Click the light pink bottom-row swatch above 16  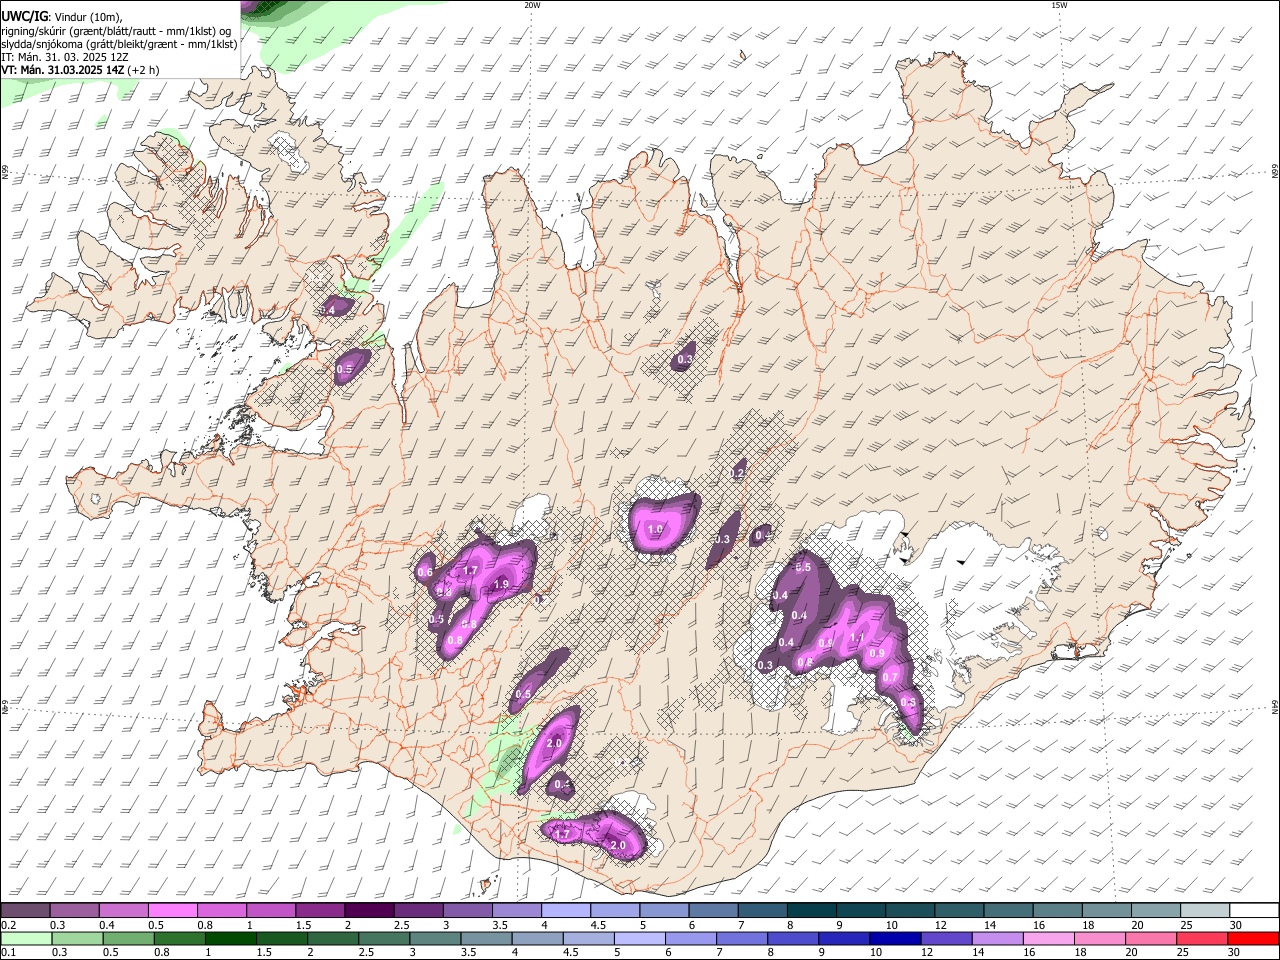(1048, 939)
